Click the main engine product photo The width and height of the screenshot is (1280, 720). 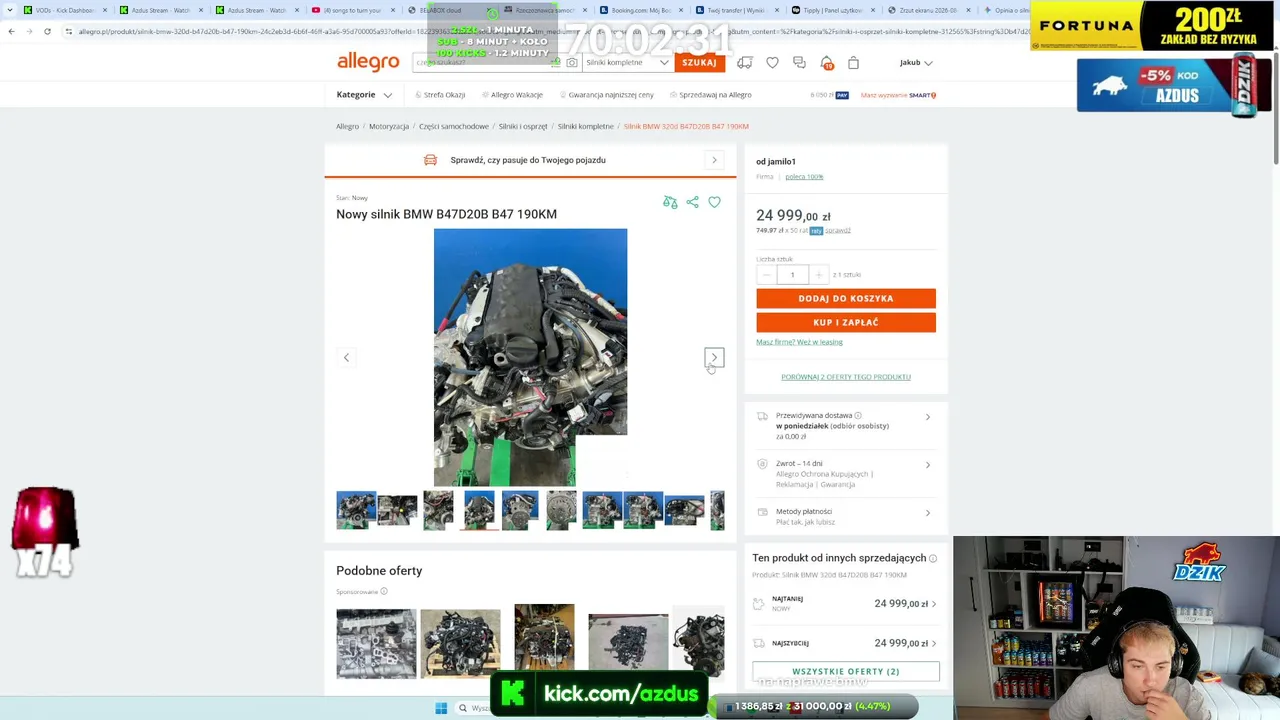[530, 357]
